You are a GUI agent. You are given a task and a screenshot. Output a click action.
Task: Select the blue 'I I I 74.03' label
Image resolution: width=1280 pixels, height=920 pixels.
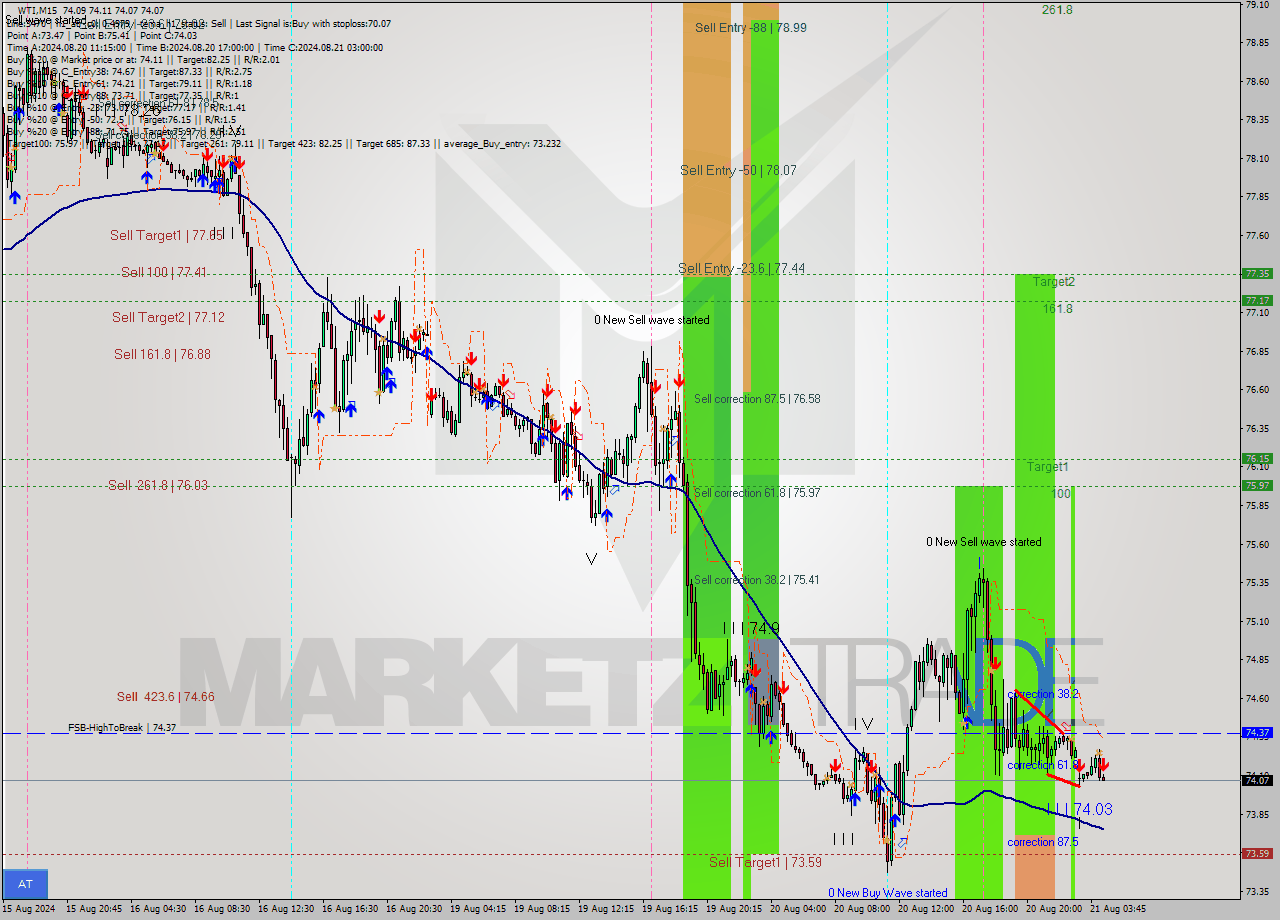click(1079, 810)
